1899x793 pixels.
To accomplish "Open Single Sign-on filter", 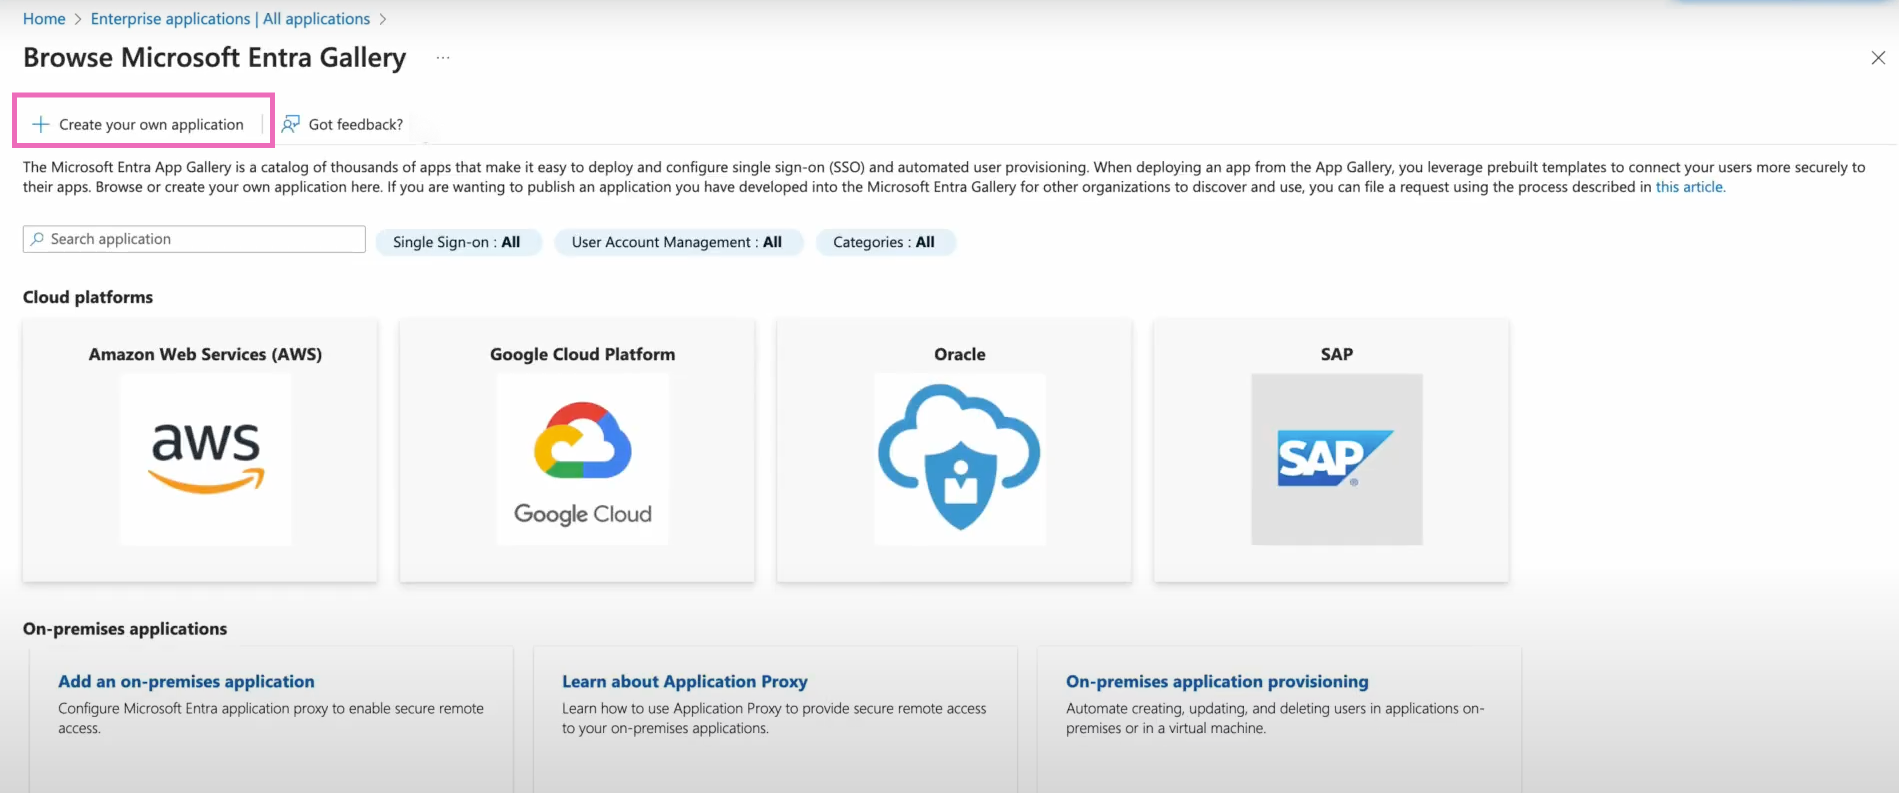I will pyautogui.click(x=458, y=242).
